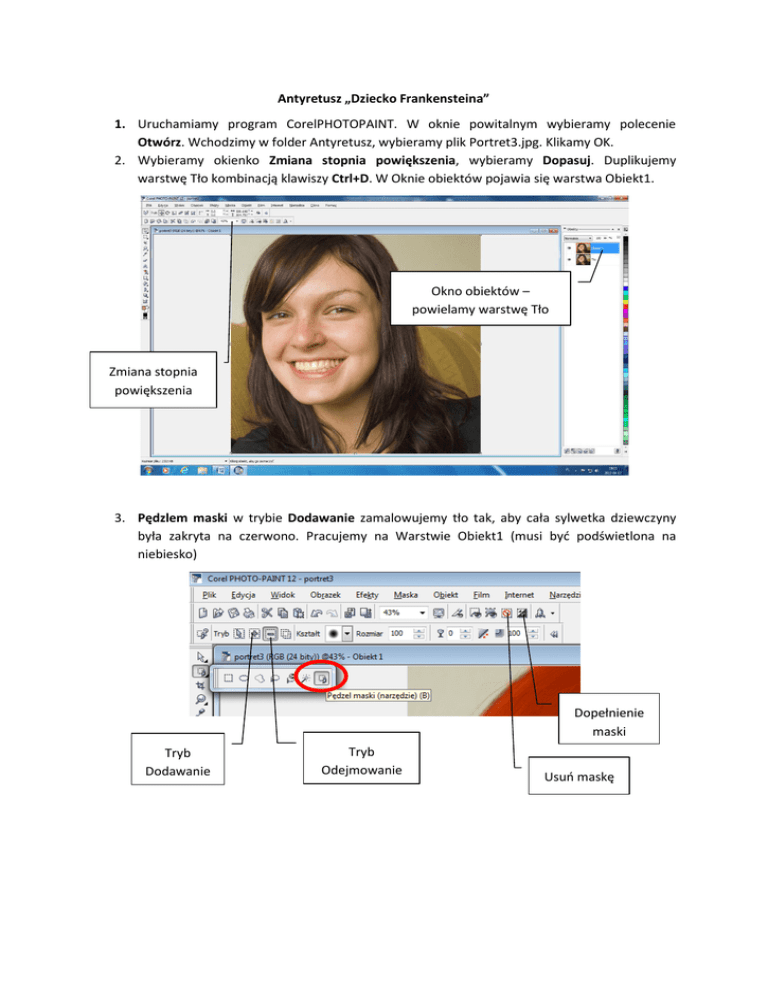
Task: Enable Tryb Dodawanie (additive) mode button
Action: (x=252, y=633)
